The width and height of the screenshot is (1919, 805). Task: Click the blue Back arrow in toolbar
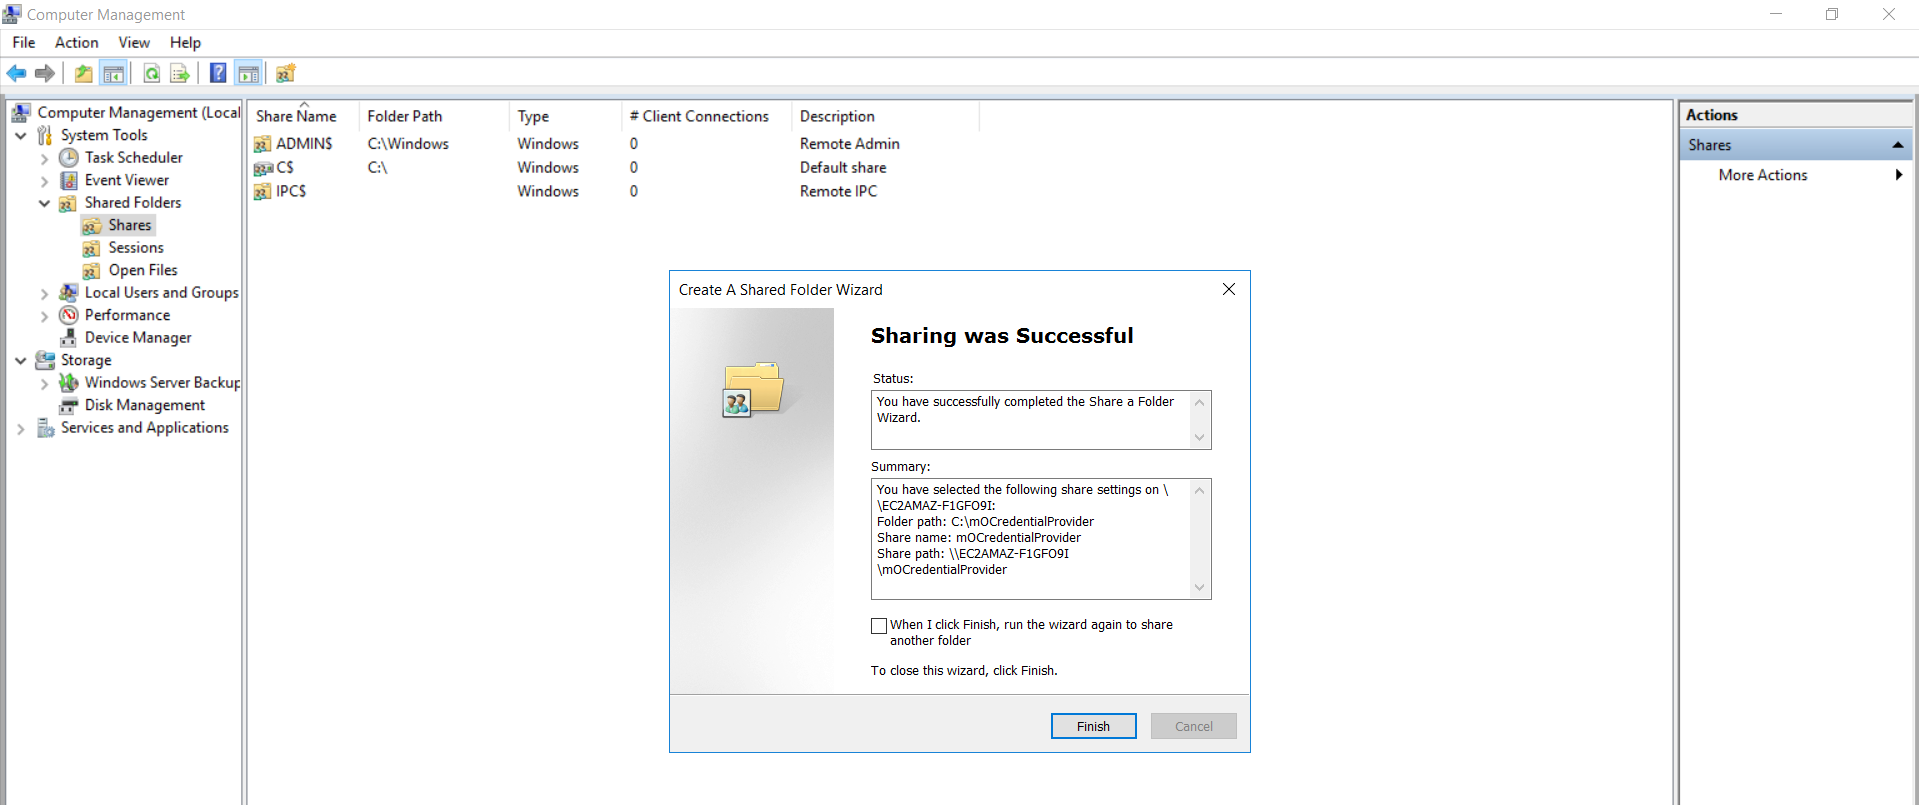tap(16, 73)
